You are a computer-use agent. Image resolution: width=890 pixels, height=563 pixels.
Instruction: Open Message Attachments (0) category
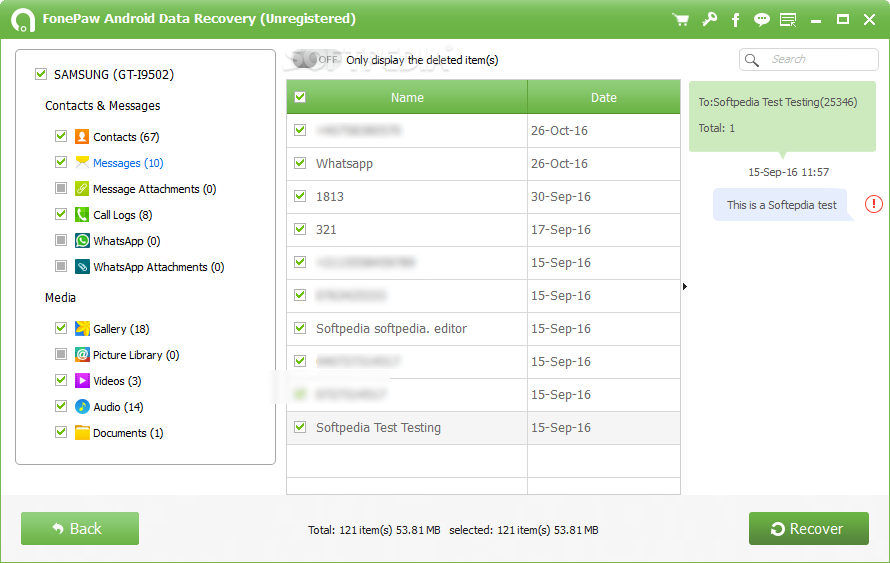[x=154, y=189]
